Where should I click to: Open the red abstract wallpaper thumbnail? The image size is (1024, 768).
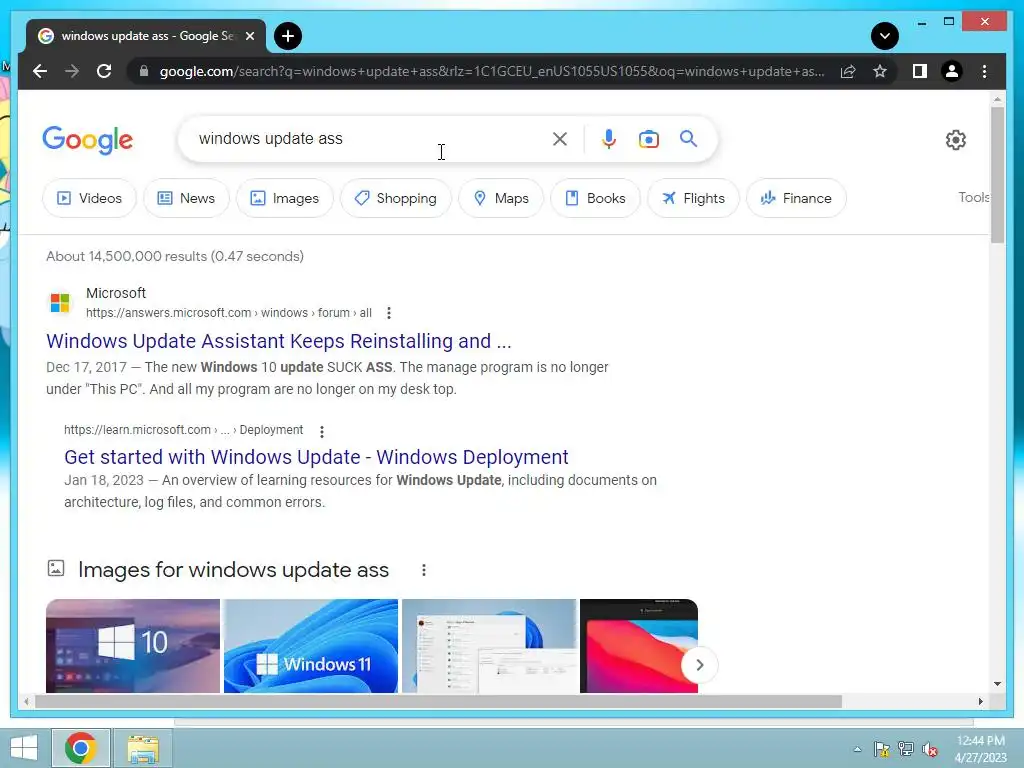(x=639, y=646)
